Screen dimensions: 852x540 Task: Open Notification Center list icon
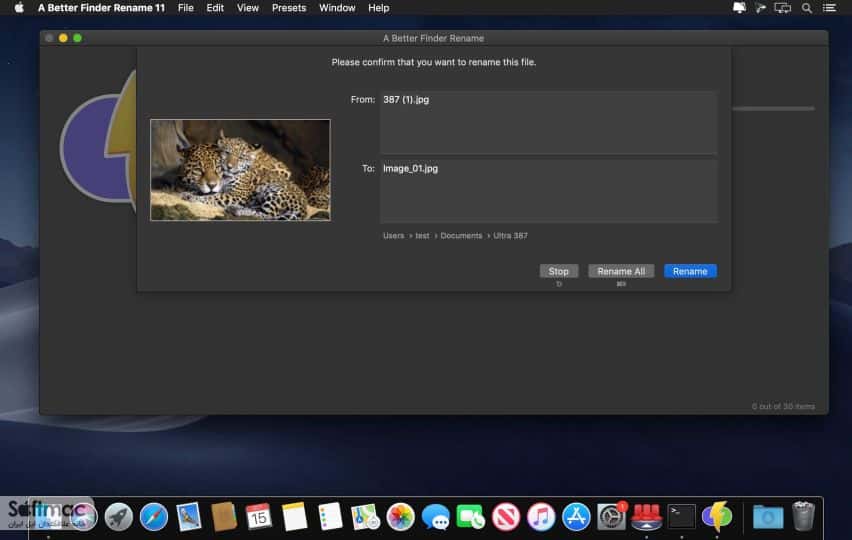[829, 8]
